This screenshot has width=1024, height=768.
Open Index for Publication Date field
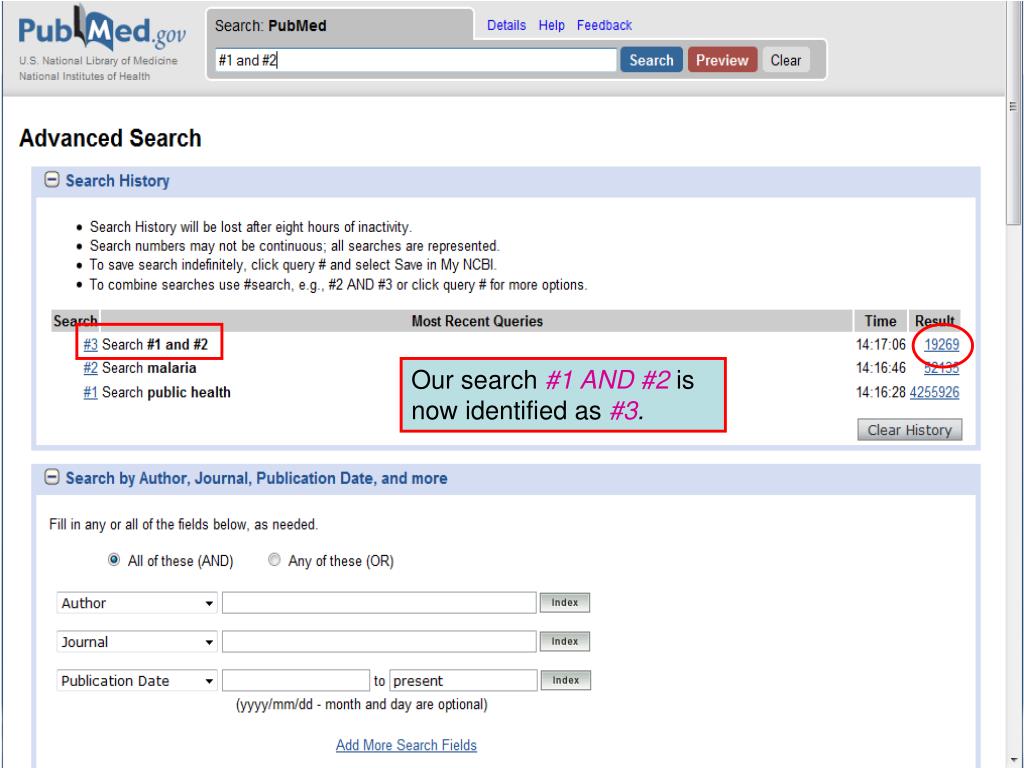[x=566, y=680]
